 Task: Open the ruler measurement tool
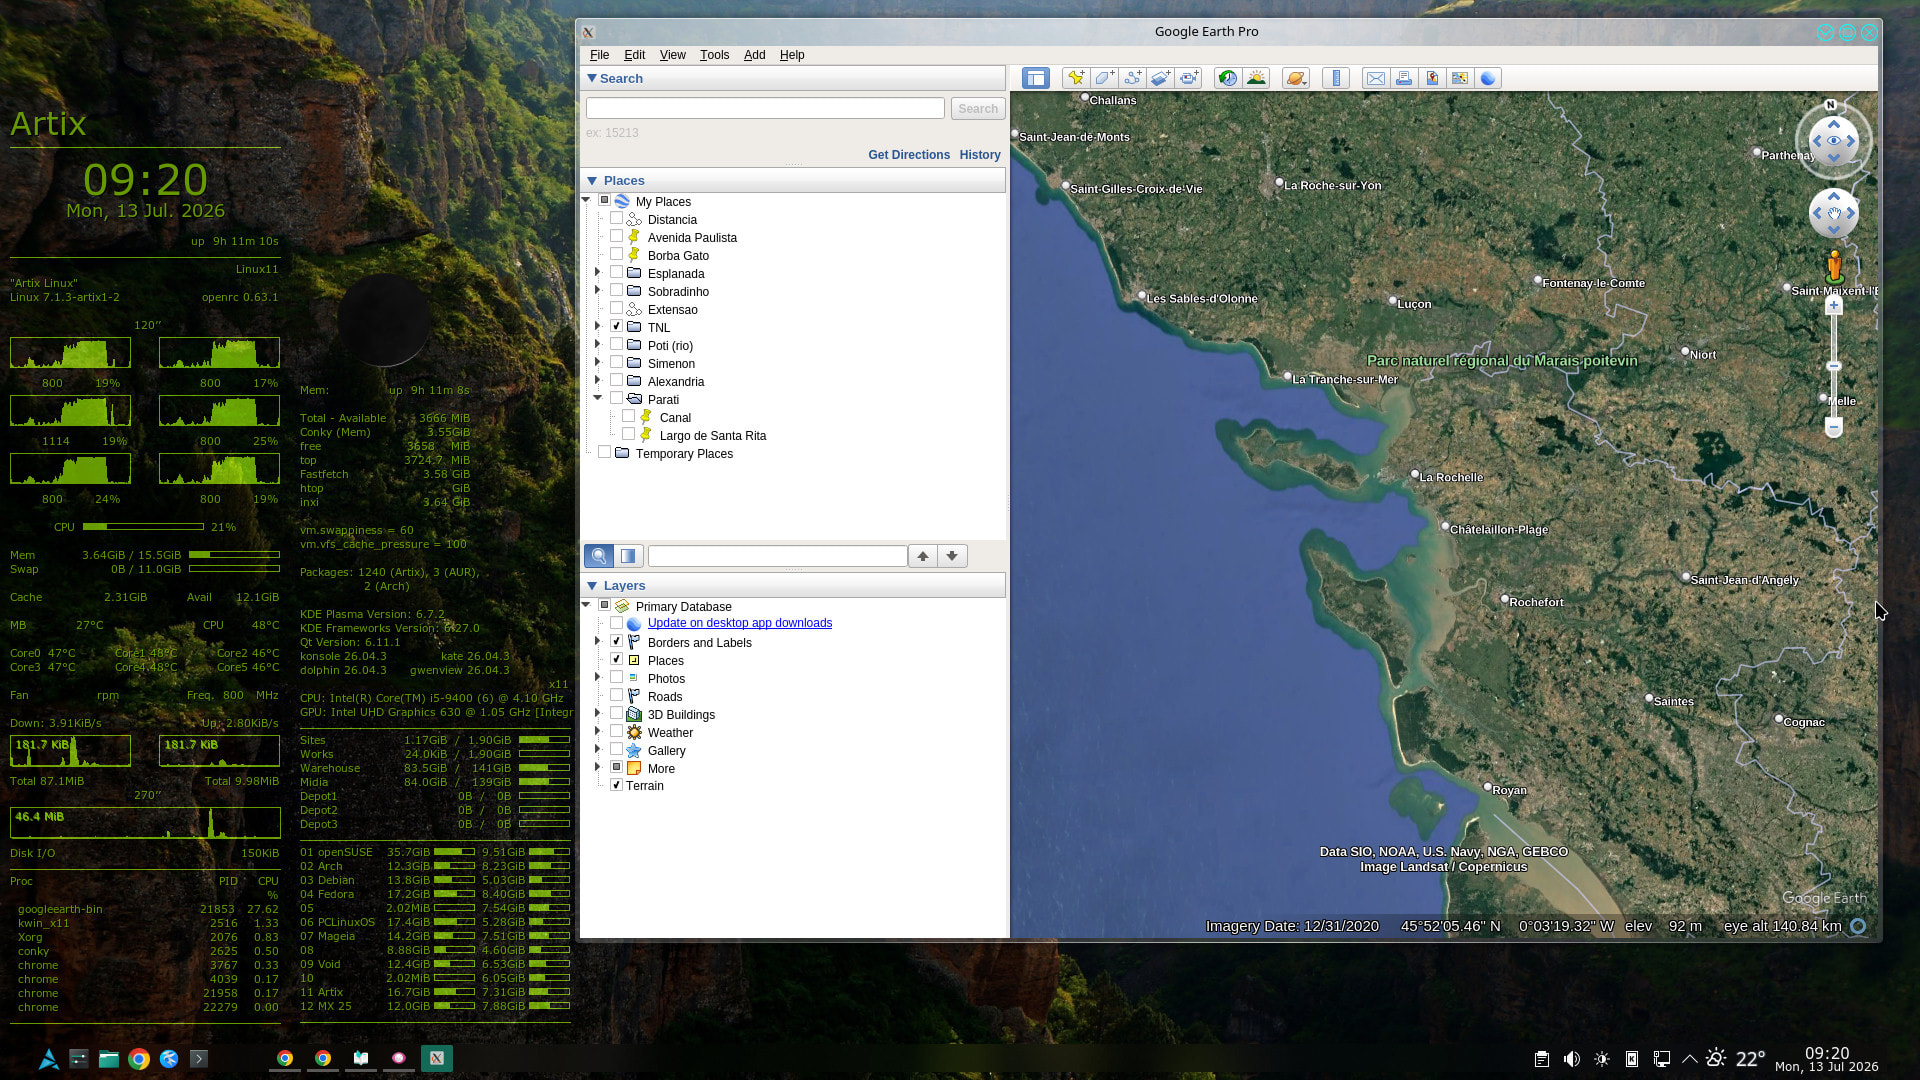pyautogui.click(x=1336, y=78)
